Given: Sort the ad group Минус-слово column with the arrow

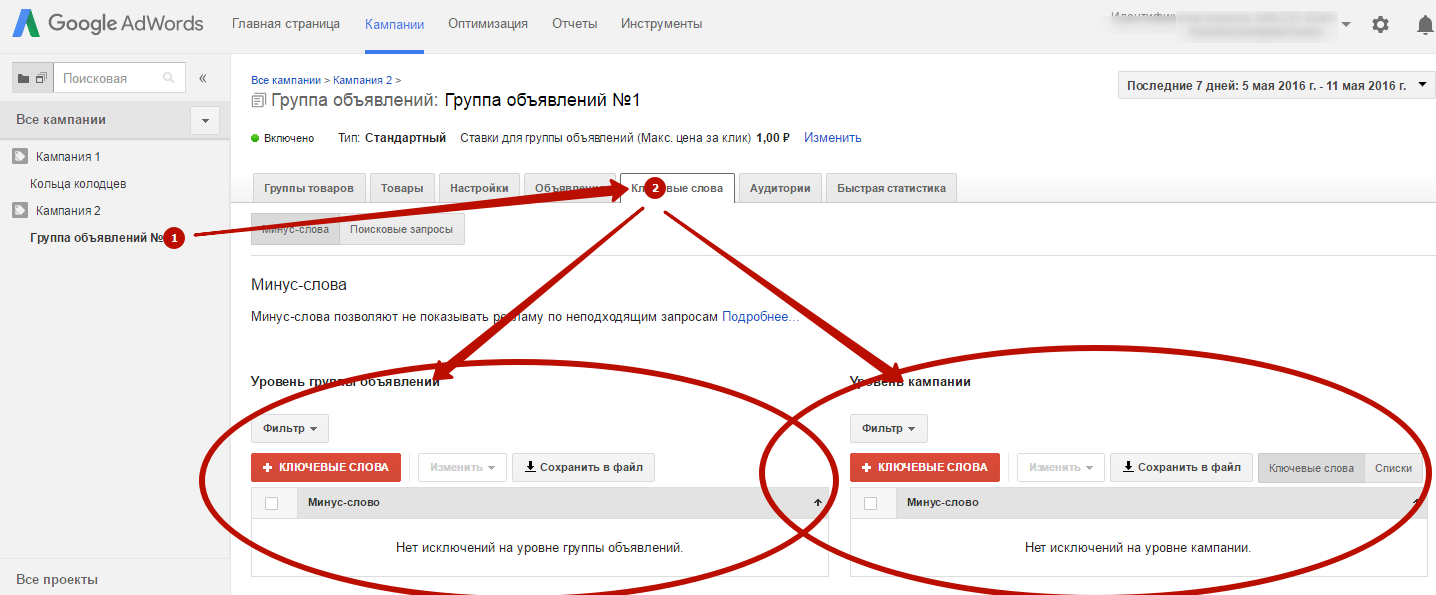Looking at the screenshot, I should 817,503.
